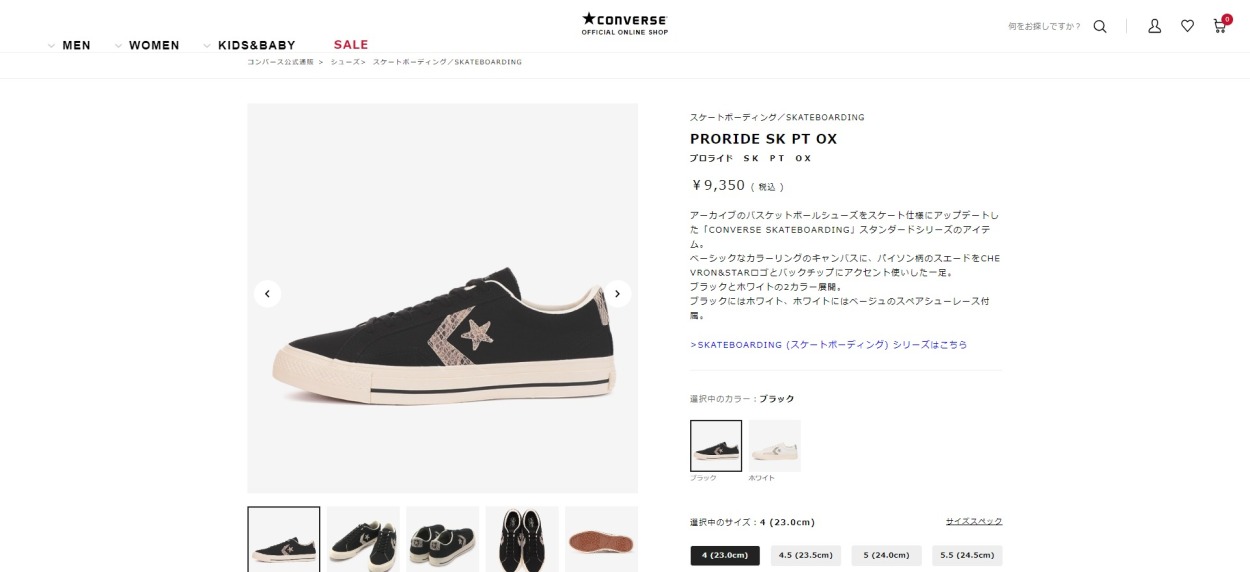Image resolution: width=1250 pixels, height=572 pixels.
Task: Open the user account icon
Action: (1154, 26)
